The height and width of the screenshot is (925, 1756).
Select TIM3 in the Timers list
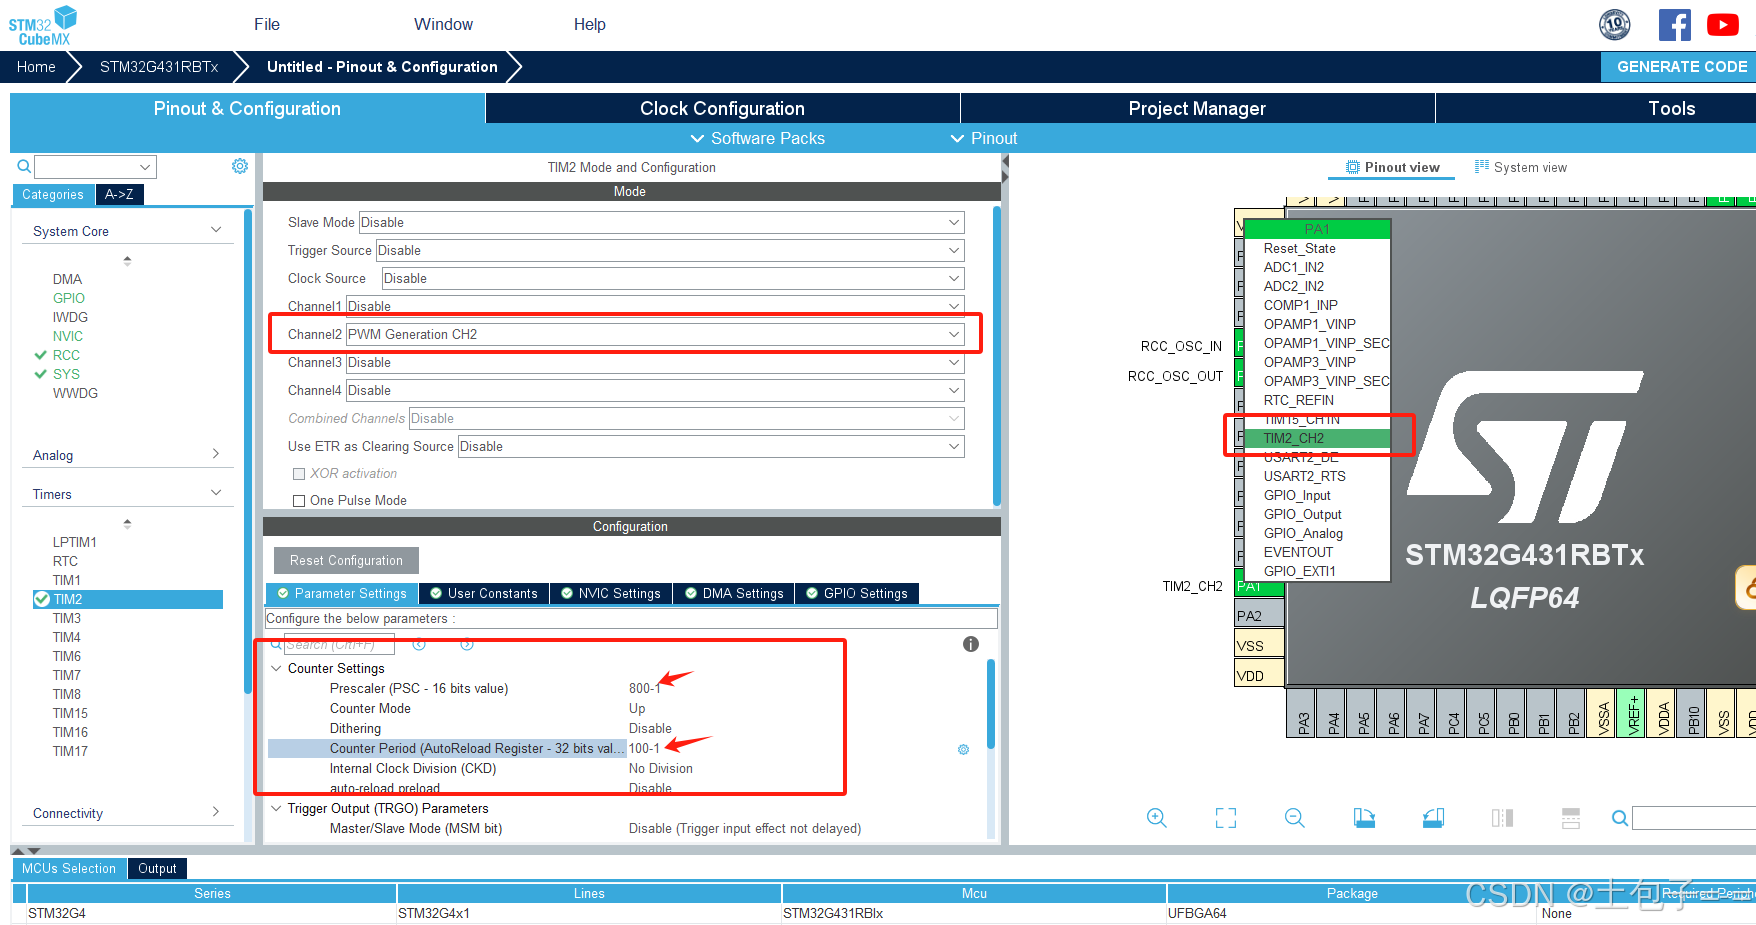pos(67,618)
